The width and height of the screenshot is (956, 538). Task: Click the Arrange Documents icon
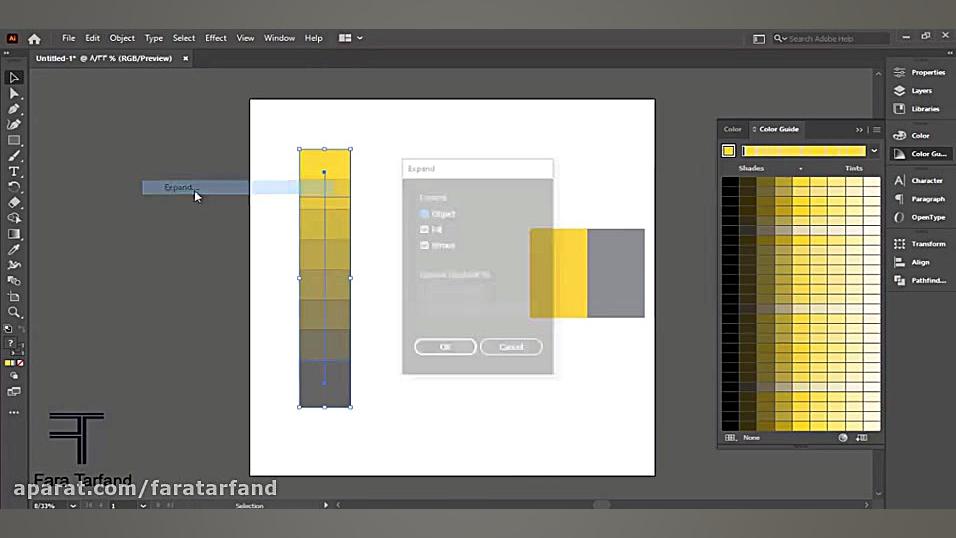[345, 38]
